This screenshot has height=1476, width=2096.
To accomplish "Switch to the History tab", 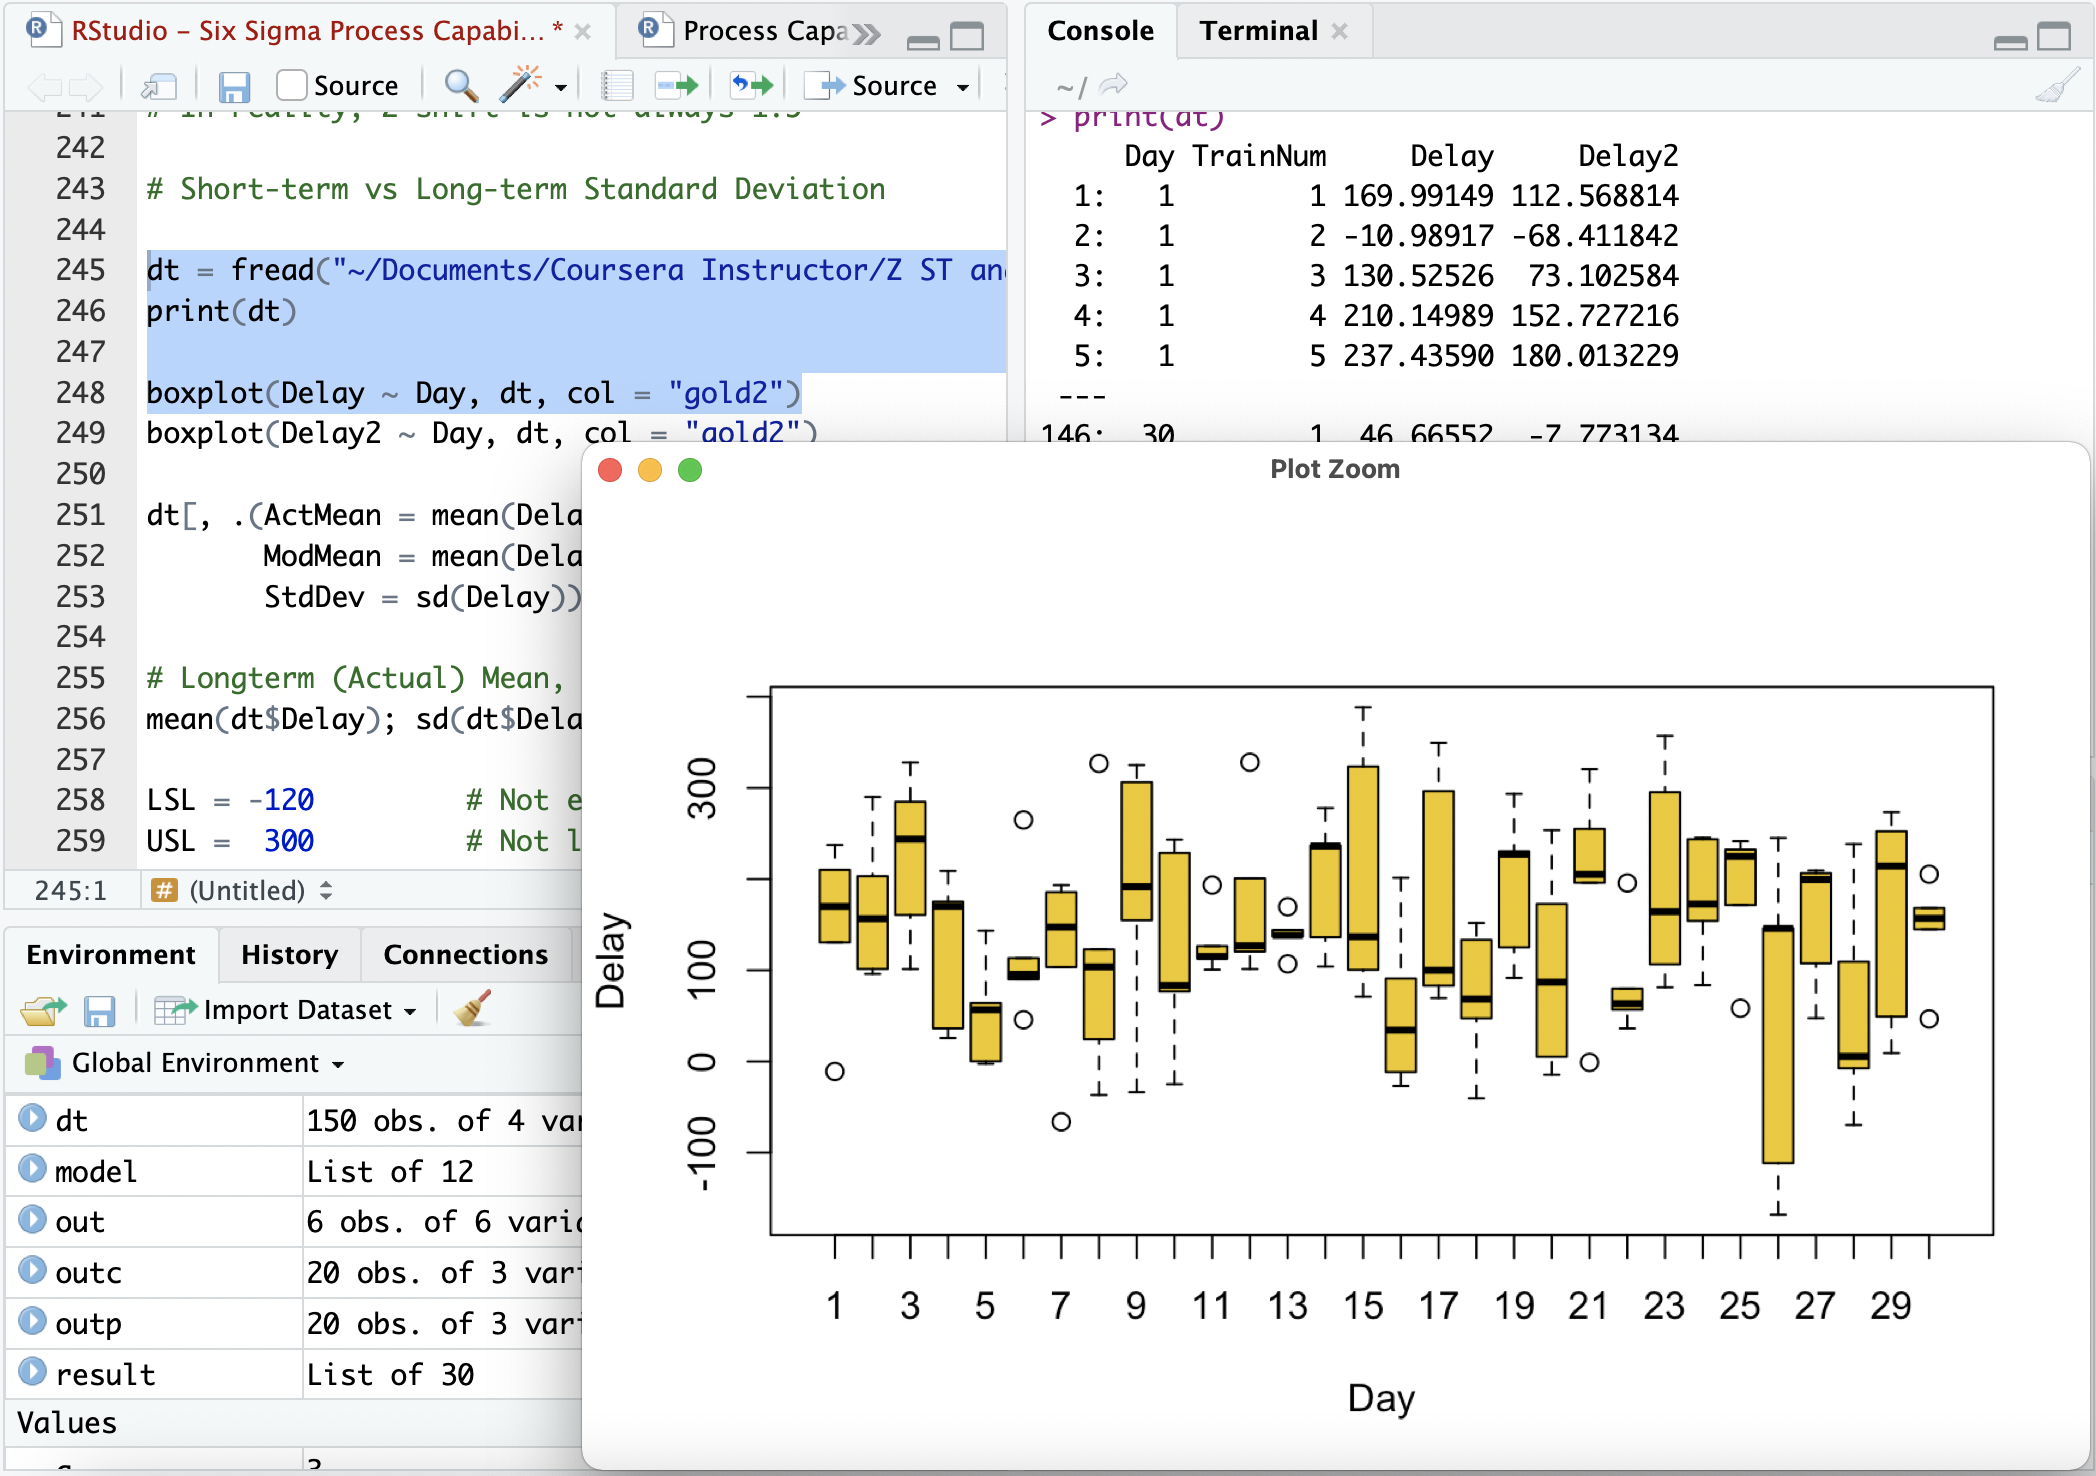I will click(x=289, y=955).
